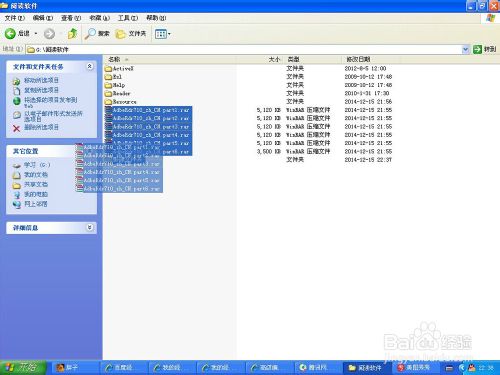
Task: Click the red X delete icon
Action: pyautogui.click(x=16, y=128)
